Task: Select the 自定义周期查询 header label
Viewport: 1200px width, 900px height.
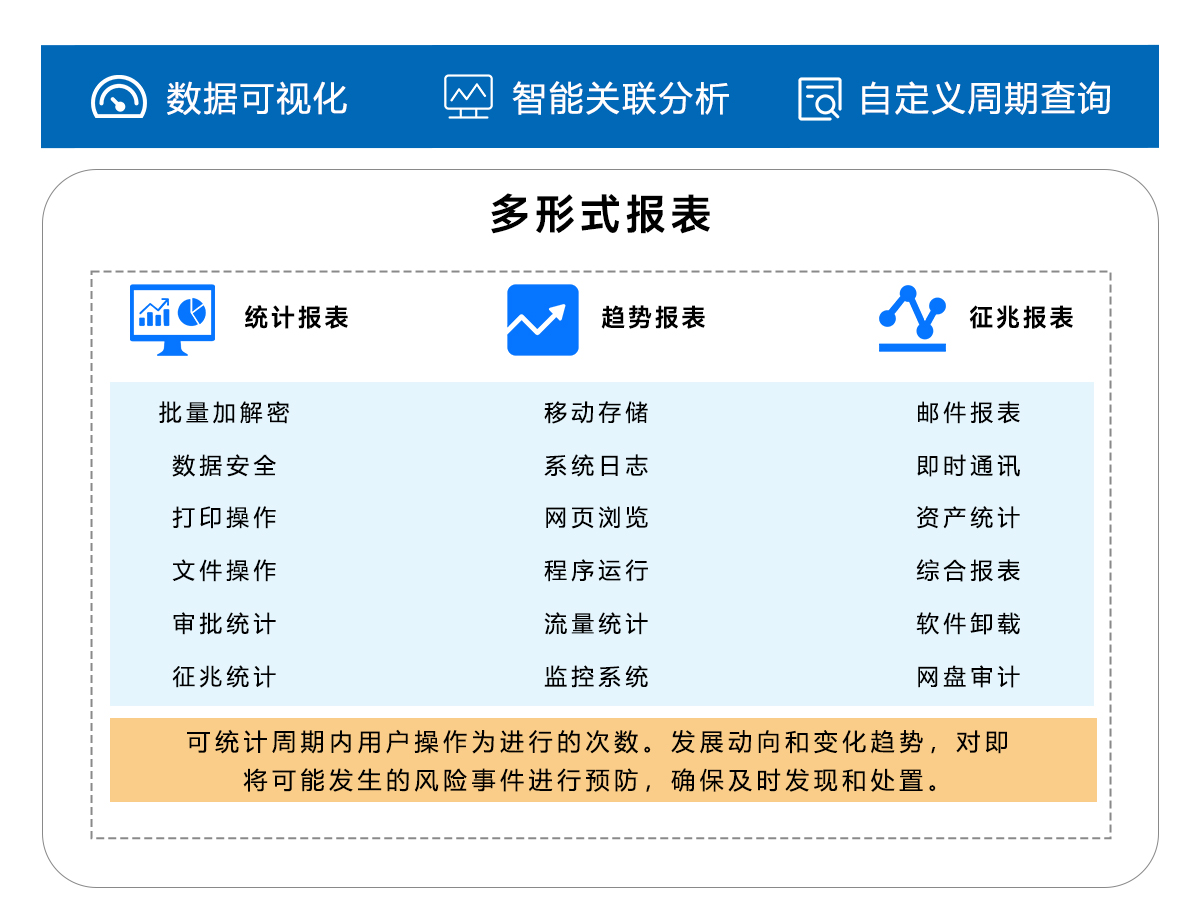Action: [x=985, y=98]
